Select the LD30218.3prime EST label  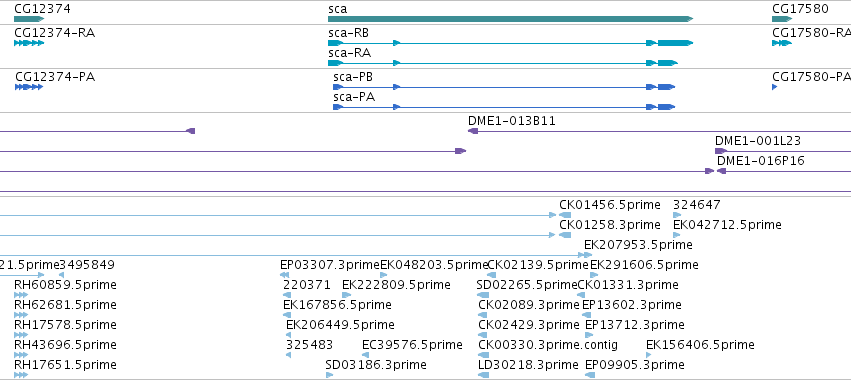(x=529, y=364)
